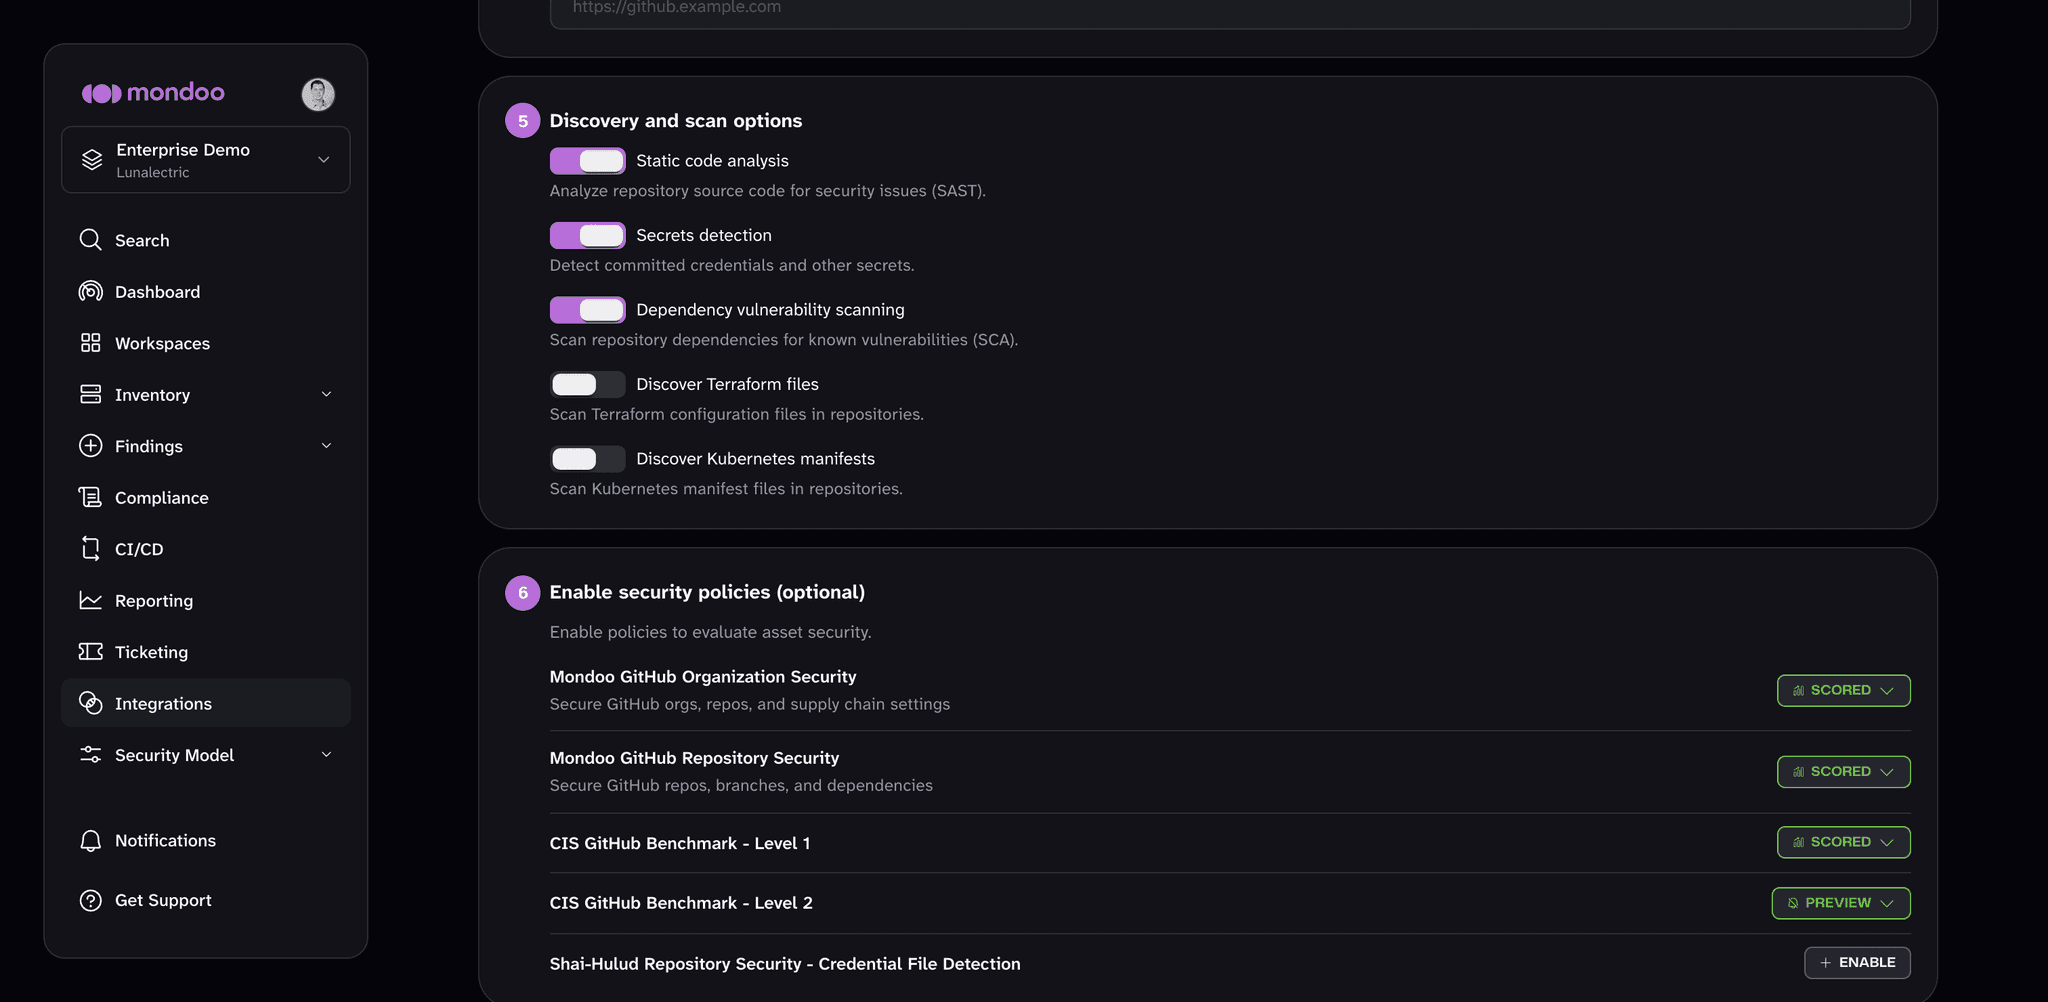Screen dimensions: 2048x1002
Task: Click the GitHub URL input field
Action: click(1230, 12)
